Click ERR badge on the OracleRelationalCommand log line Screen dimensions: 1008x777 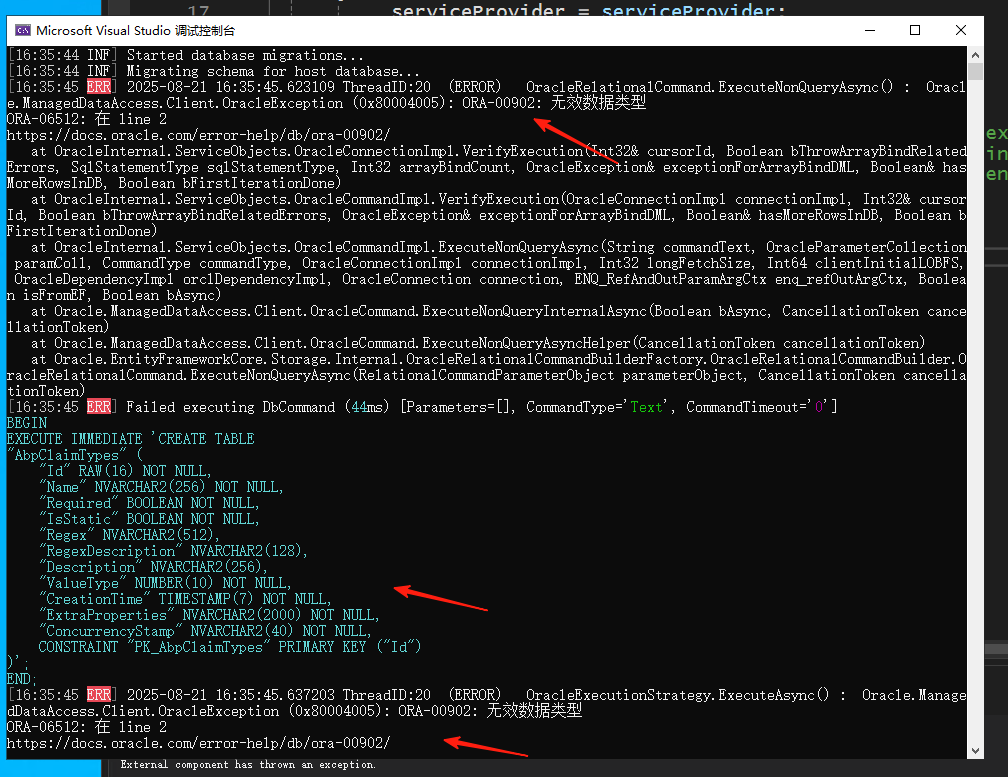click(x=99, y=87)
